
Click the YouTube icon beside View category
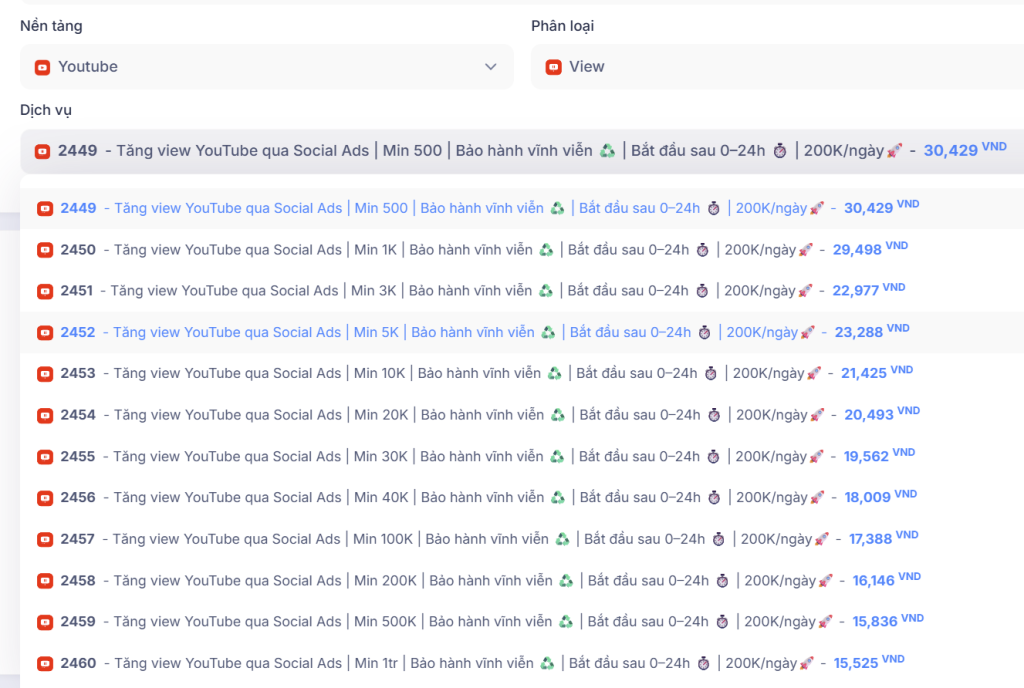point(553,67)
